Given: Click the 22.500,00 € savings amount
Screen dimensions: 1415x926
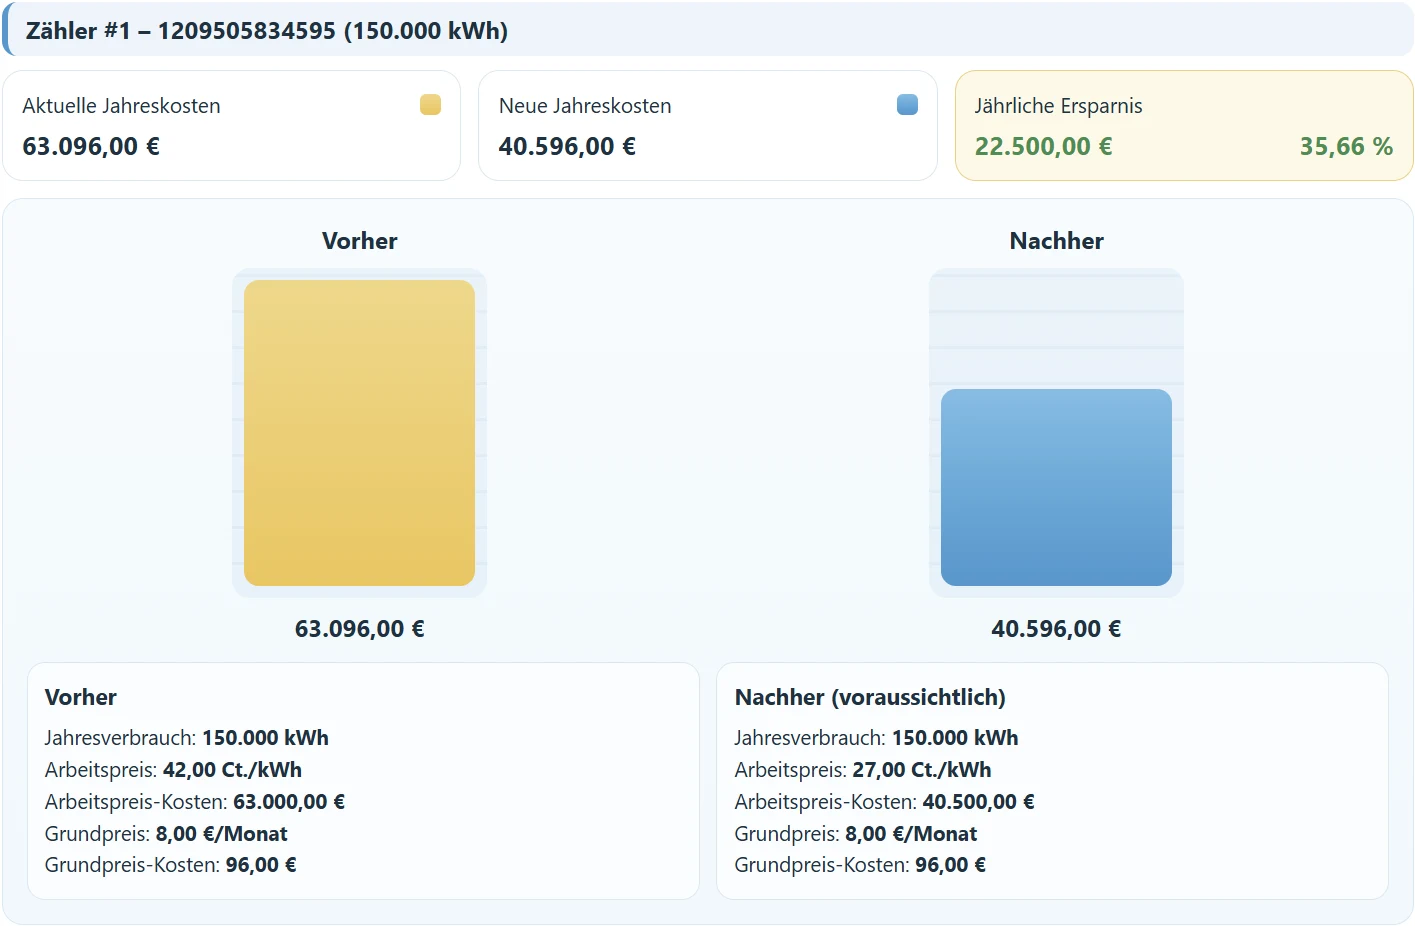Looking at the screenshot, I should point(1043,147).
